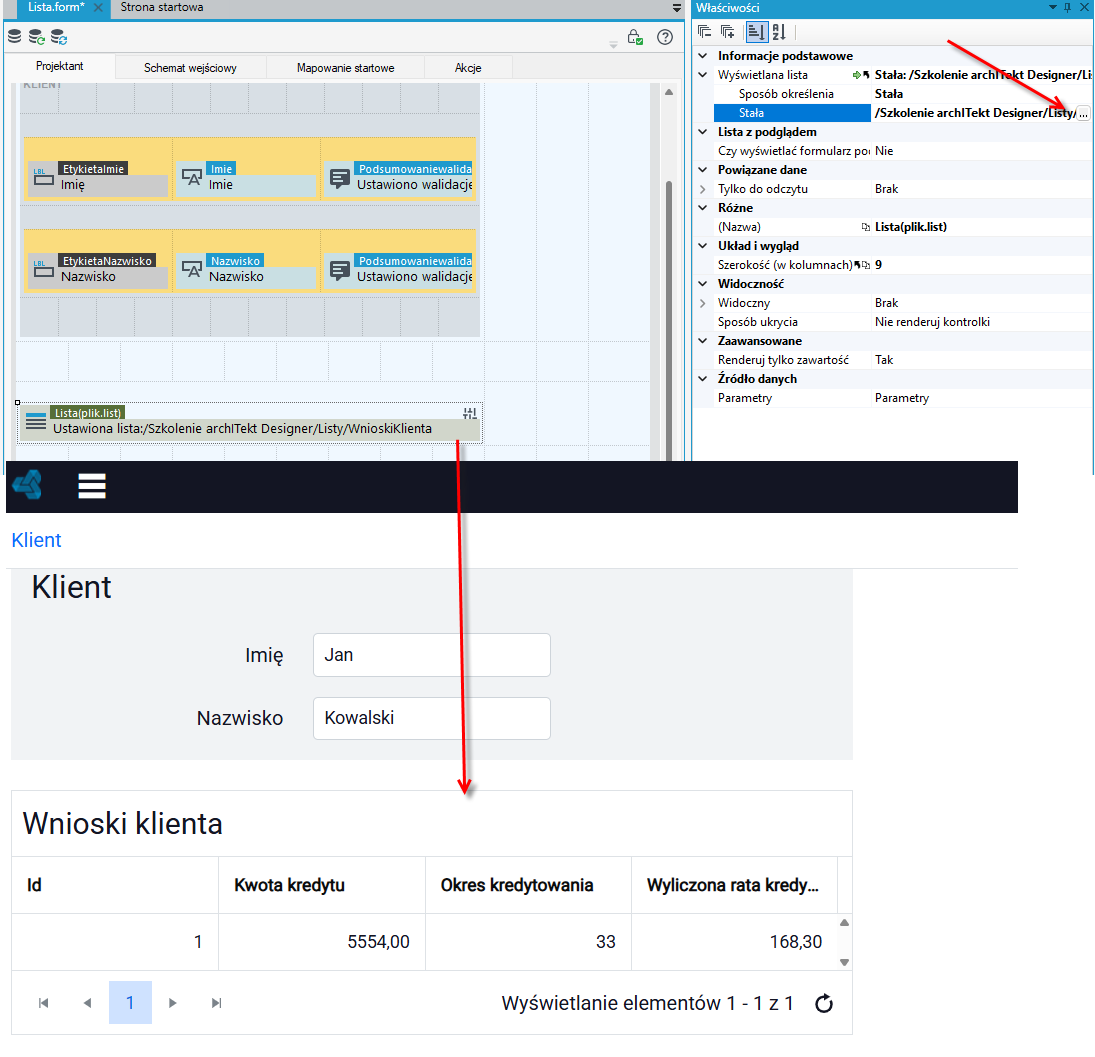Expand the Widoczny property
The image size is (1095, 1057).
(703, 303)
